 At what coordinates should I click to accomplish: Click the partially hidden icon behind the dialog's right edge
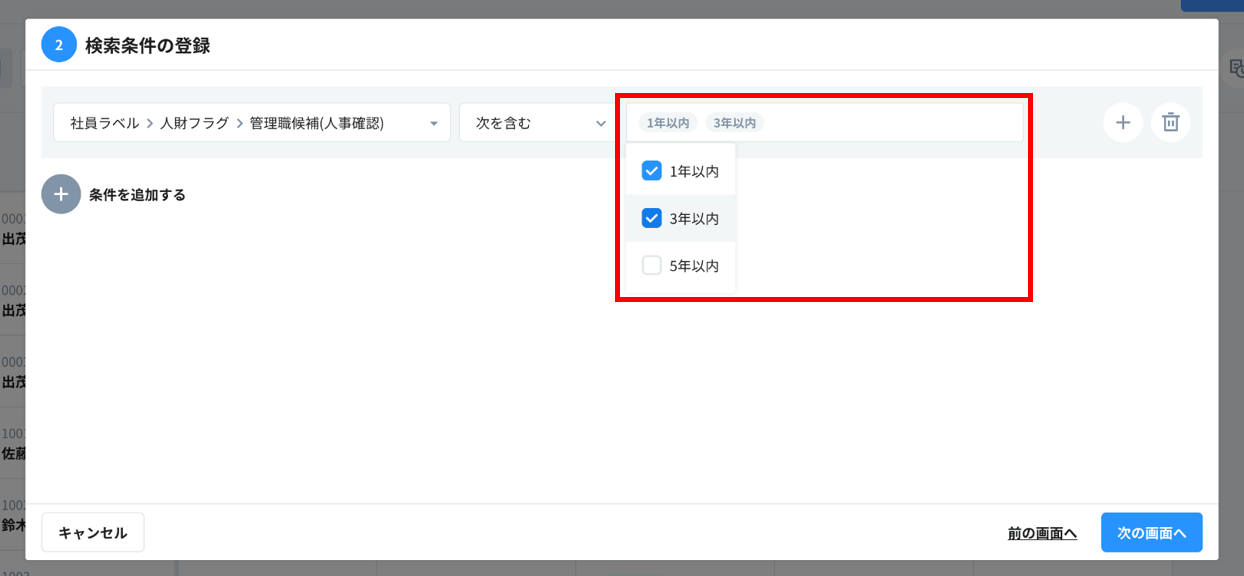1234,67
